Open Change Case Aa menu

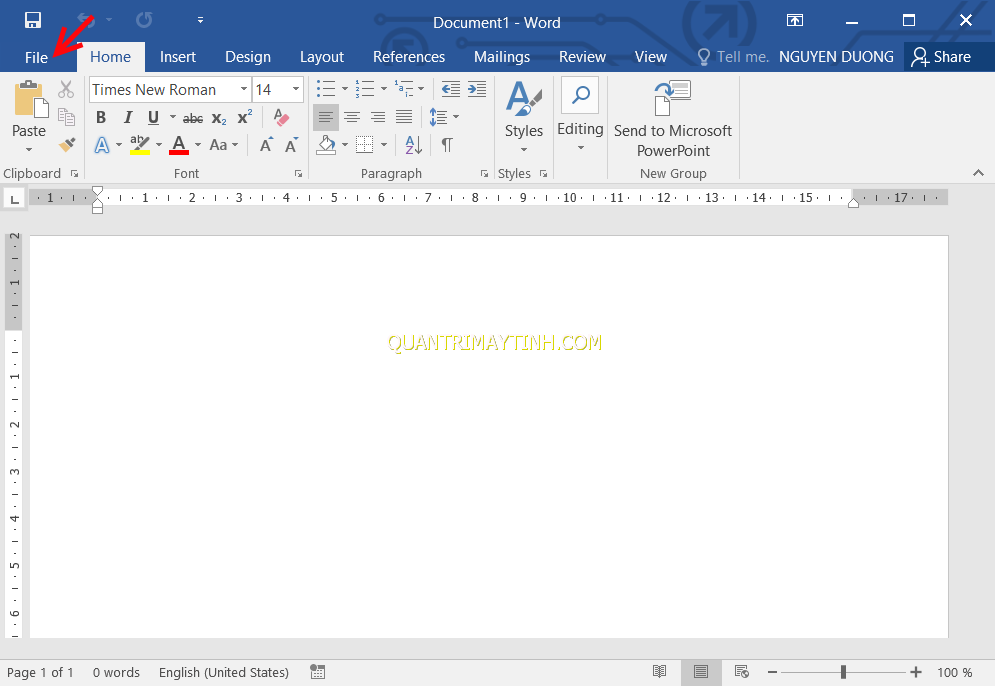pos(223,145)
